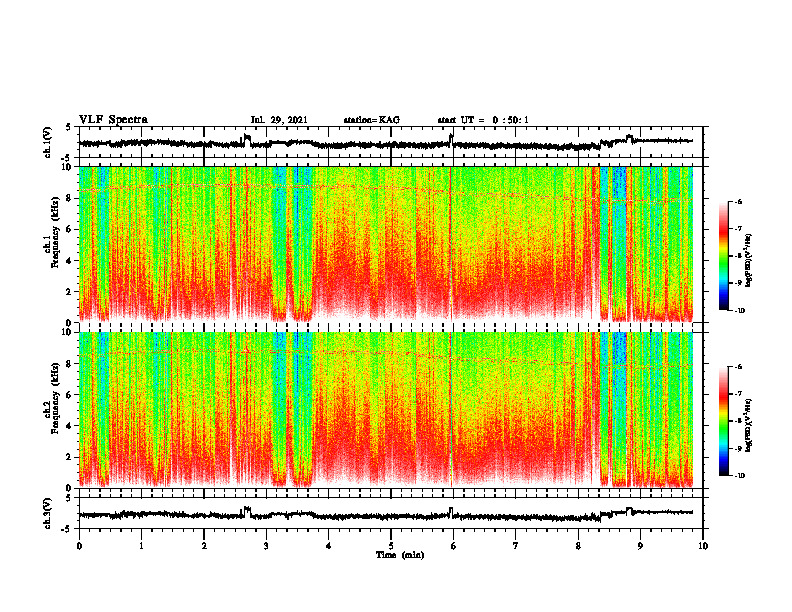Click the ch.1 colorbar "-7" tick value
Image resolution: width=792 pixels, height=612 pixels.
(738, 229)
